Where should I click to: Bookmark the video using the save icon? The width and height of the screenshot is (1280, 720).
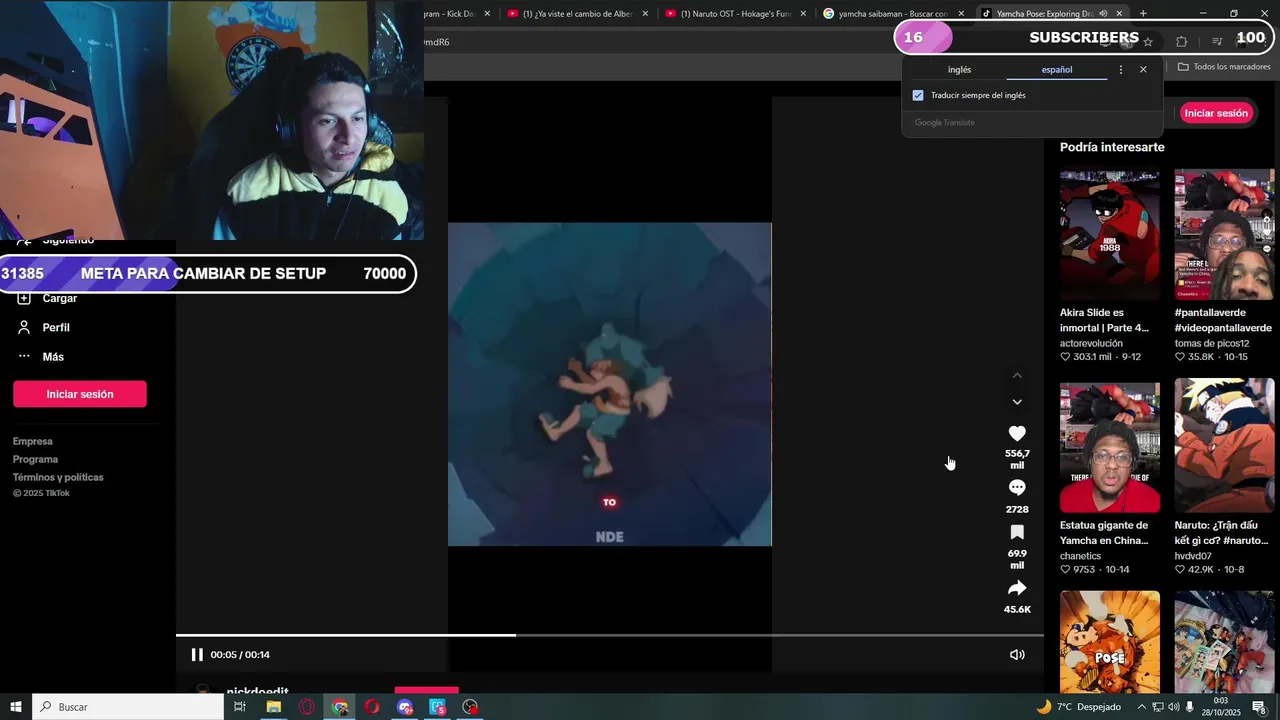1017,532
